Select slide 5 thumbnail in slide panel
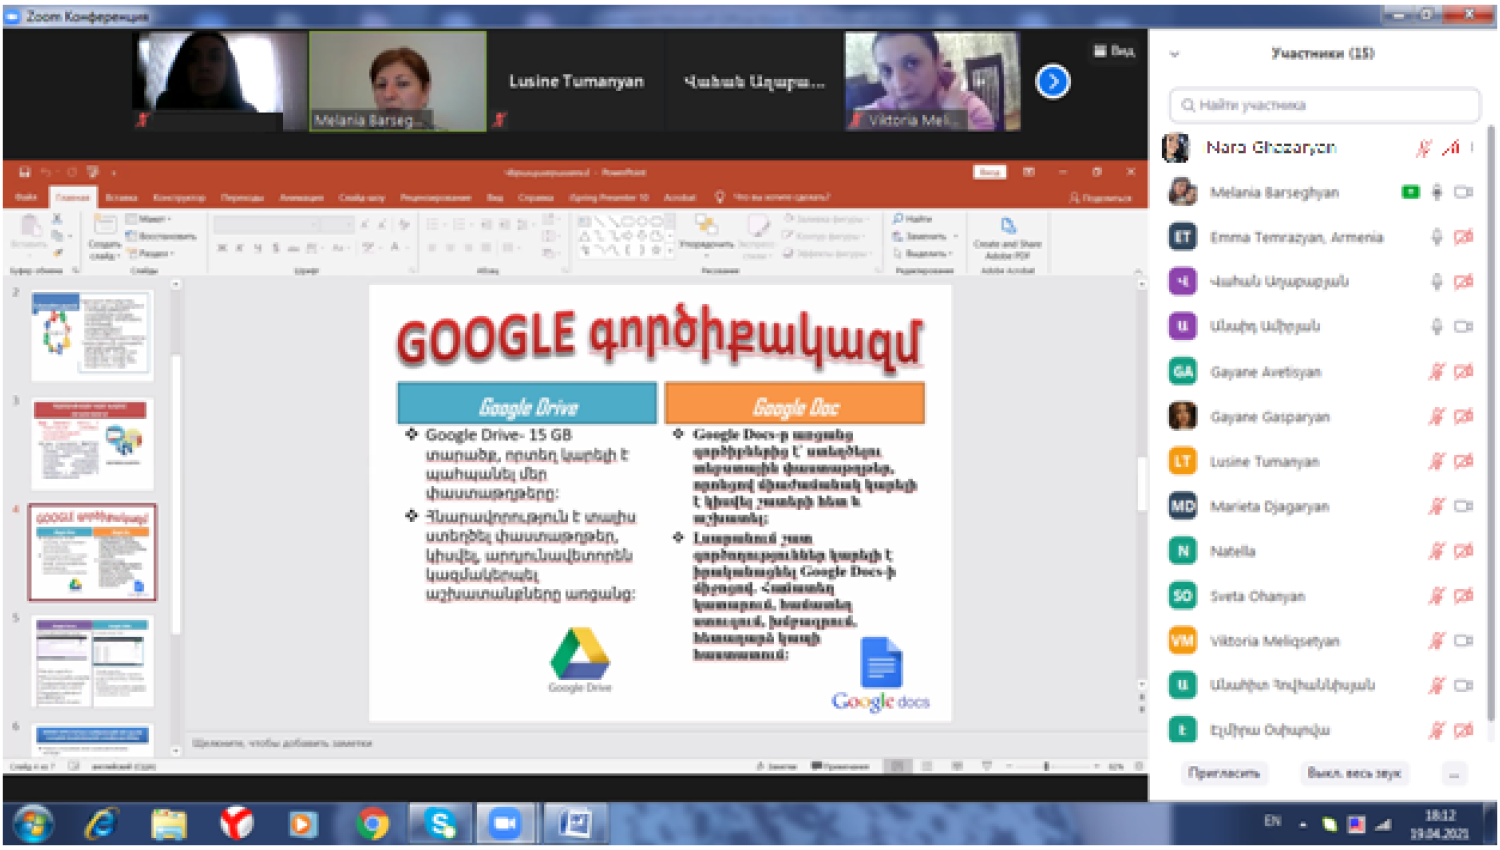The width and height of the screenshot is (1500, 850). pyautogui.click(x=93, y=661)
